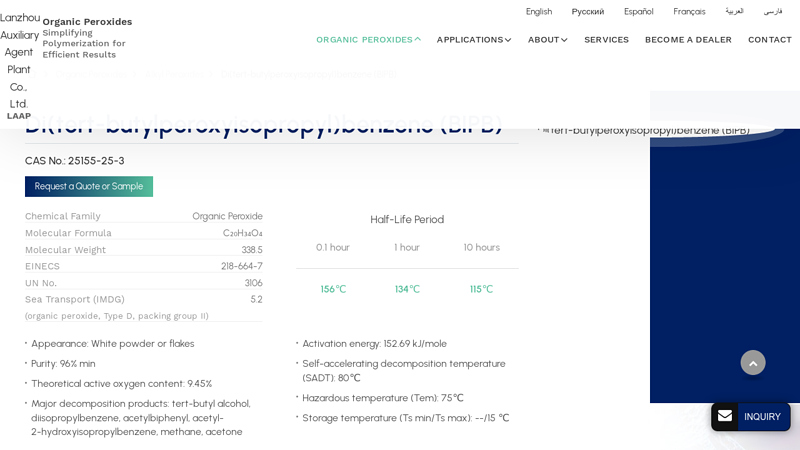Screen dimensions: 800x450
Task: Click the Storage temperature line
Action: (406, 418)
